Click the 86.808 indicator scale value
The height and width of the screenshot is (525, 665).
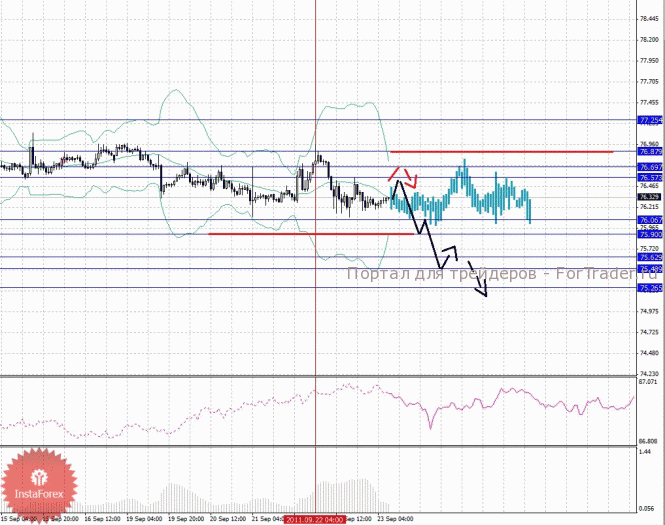(x=648, y=441)
